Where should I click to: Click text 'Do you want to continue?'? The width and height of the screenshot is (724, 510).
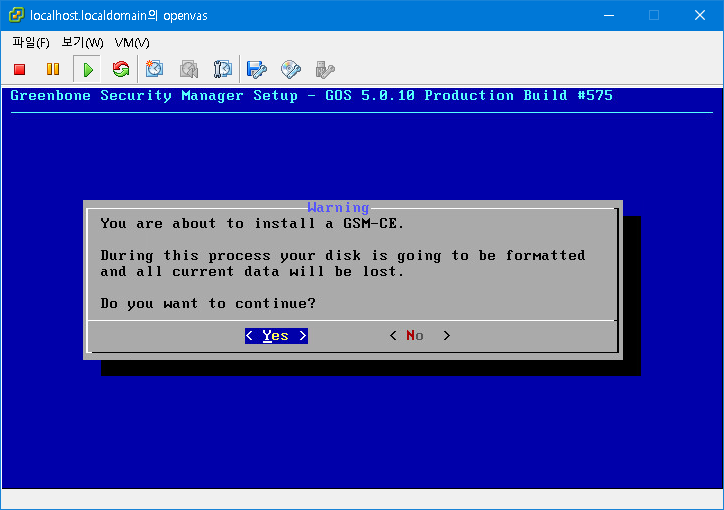208,304
